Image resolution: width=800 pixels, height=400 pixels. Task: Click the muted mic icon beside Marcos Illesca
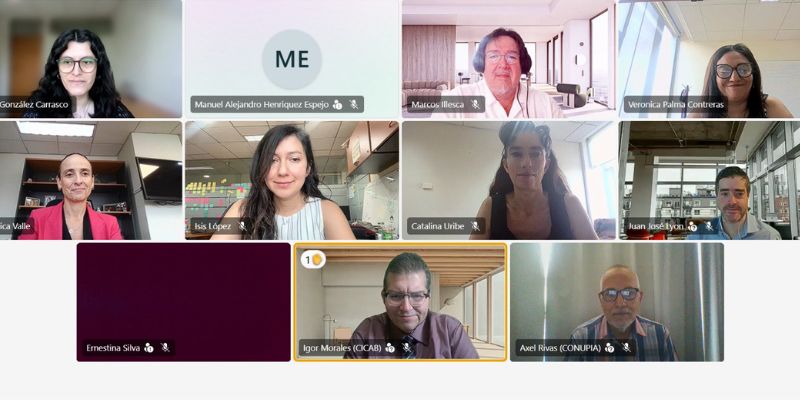(475, 105)
